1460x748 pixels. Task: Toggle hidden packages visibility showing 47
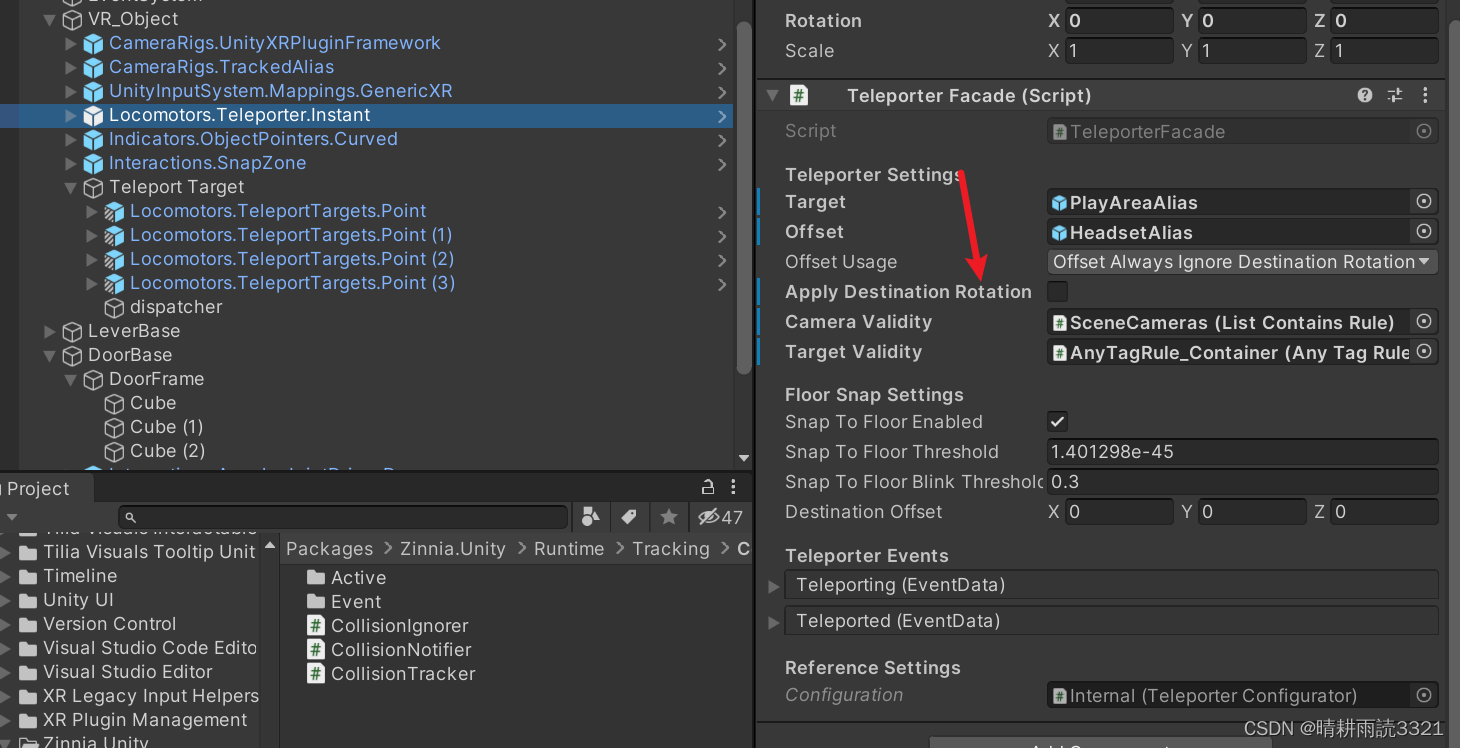(x=720, y=517)
